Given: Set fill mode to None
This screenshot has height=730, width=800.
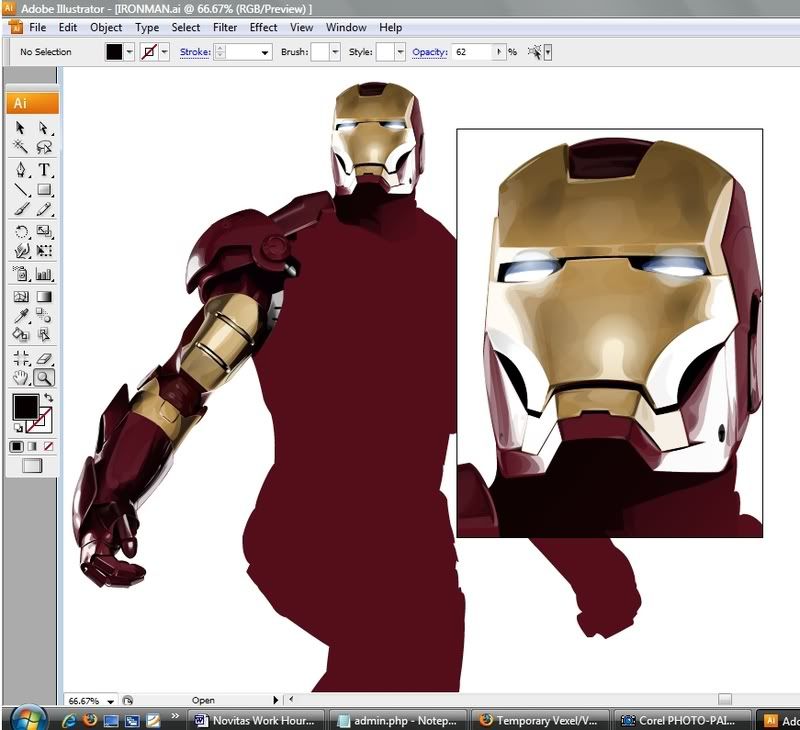Looking at the screenshot, I should pos(48,446).
